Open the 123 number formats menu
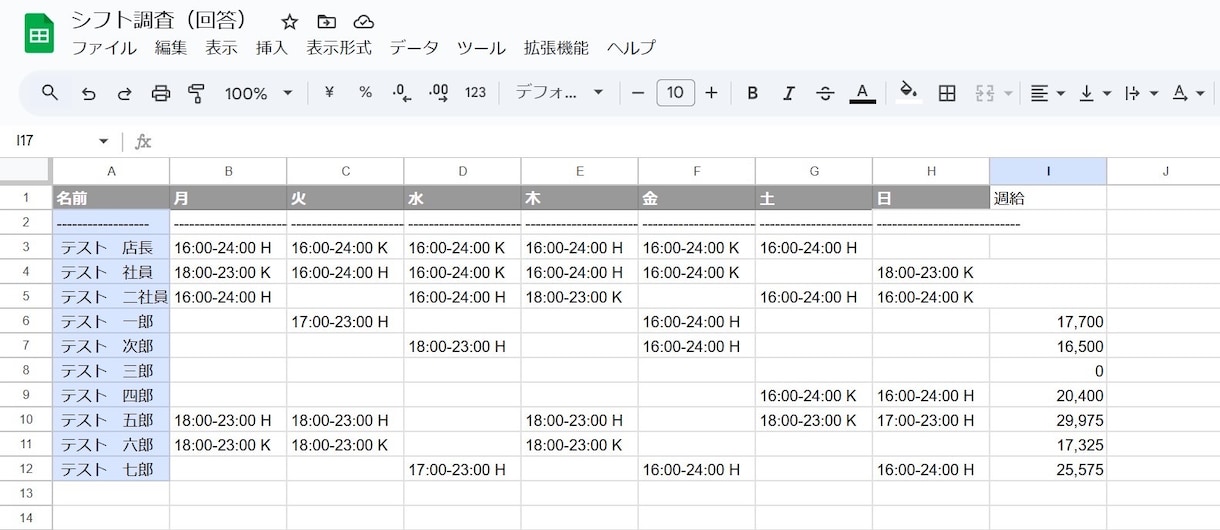1220x530 pixels. pos(475,93)
